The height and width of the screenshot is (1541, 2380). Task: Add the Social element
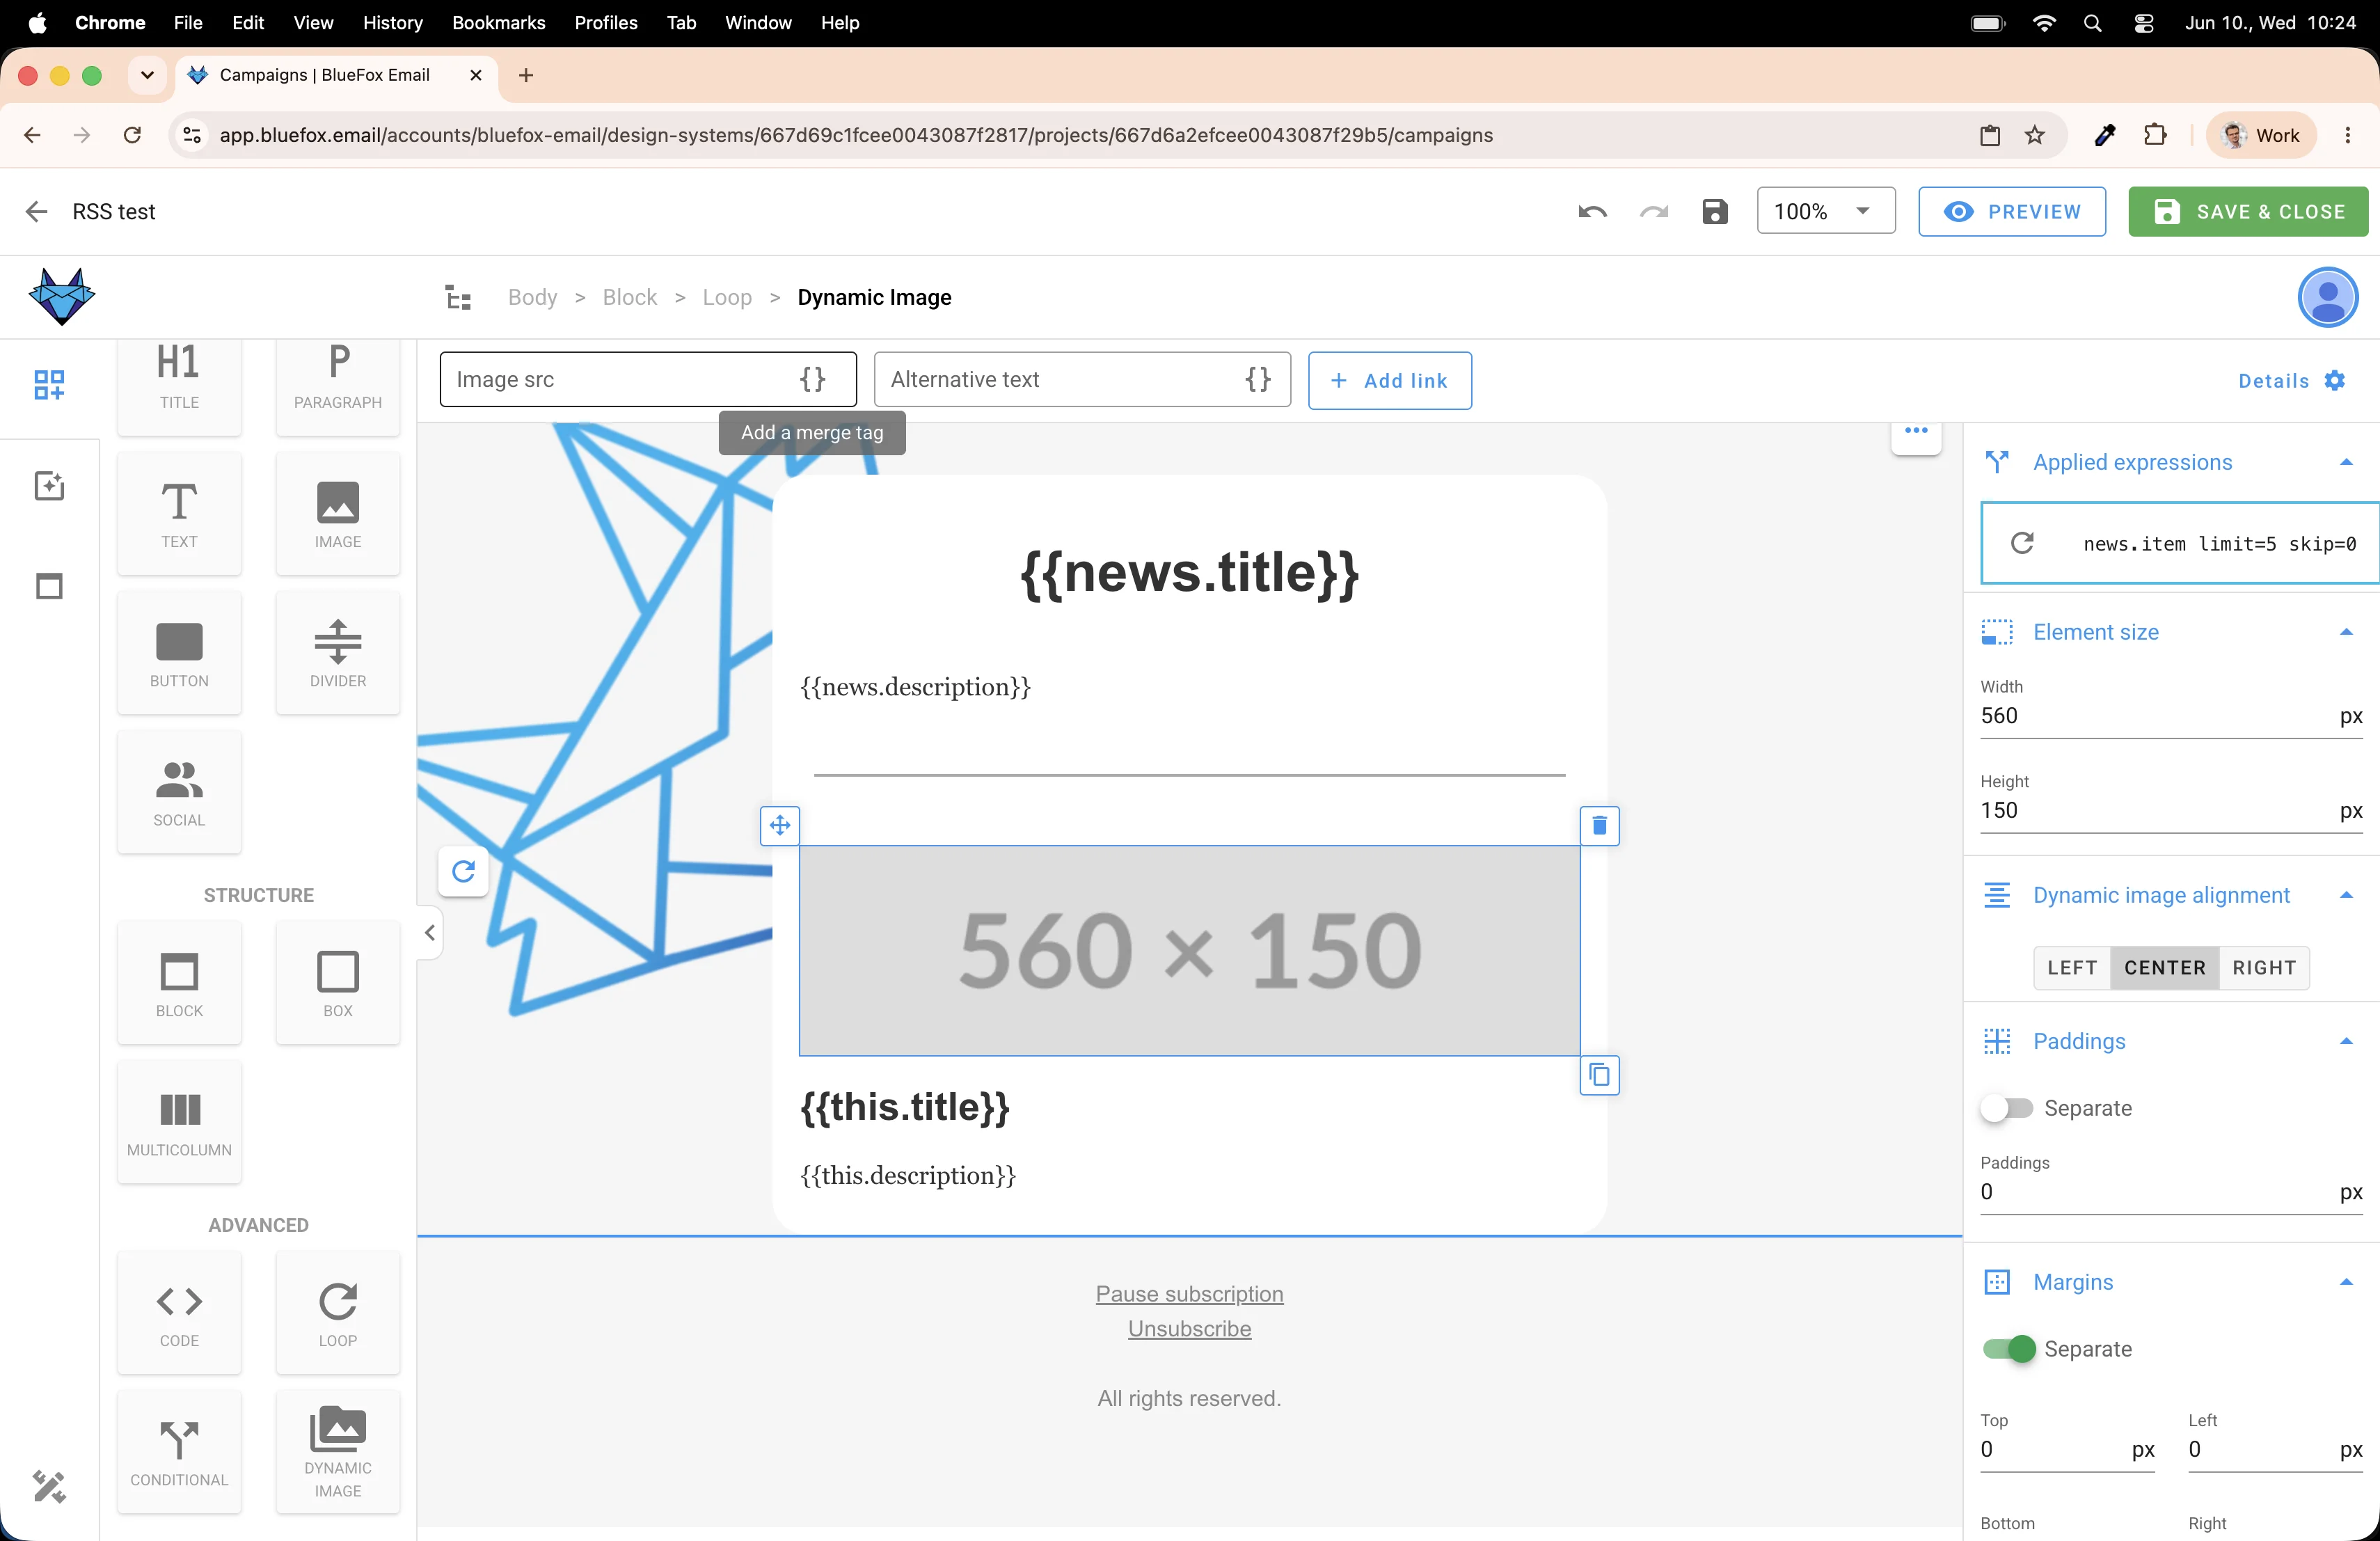179,792
